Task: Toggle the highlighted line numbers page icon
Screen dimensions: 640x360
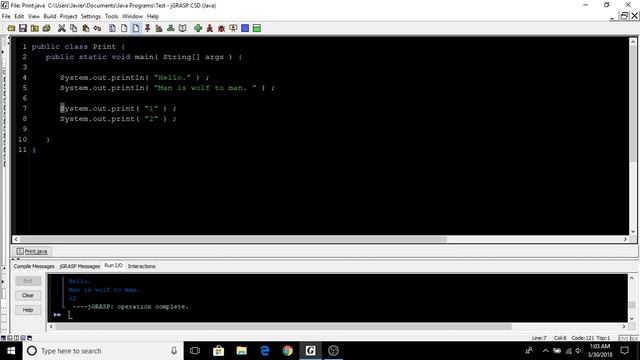Action: 136,28
